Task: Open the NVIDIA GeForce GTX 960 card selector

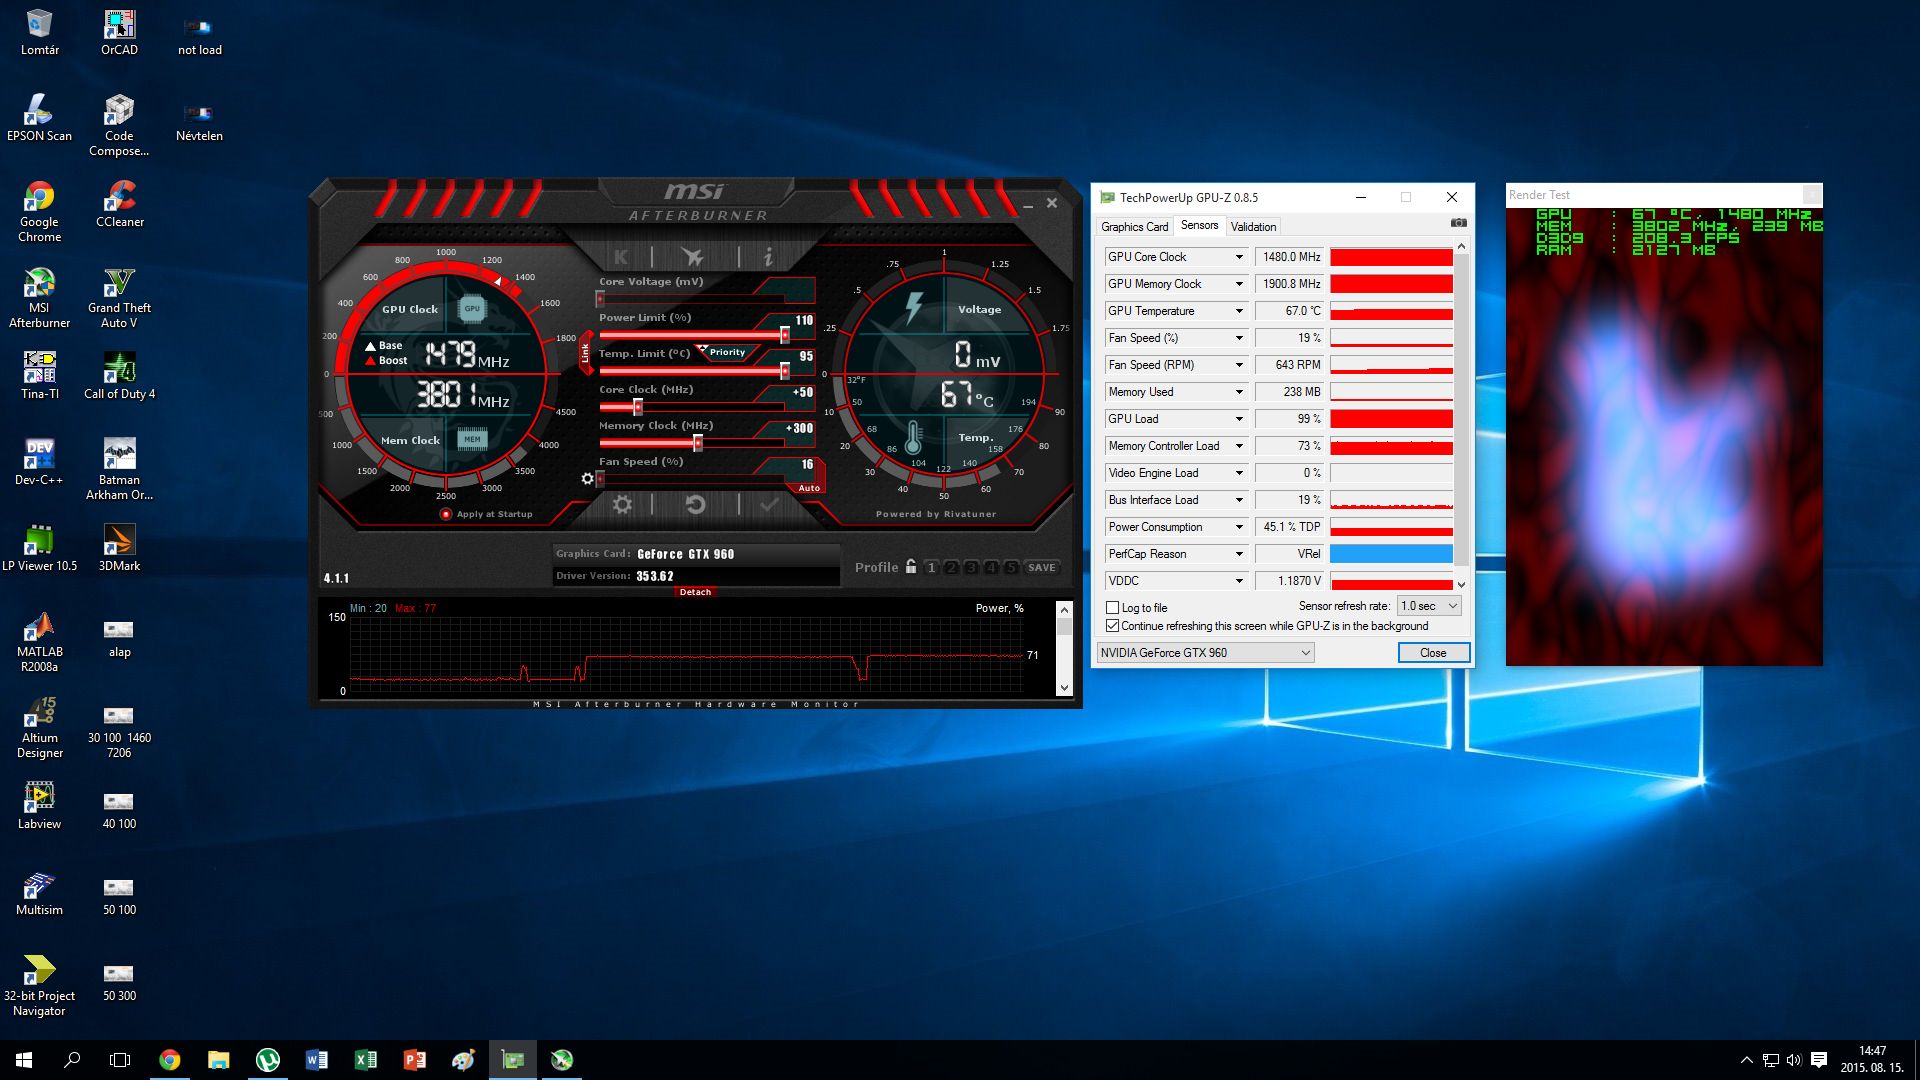Action: click(1205, 653)
